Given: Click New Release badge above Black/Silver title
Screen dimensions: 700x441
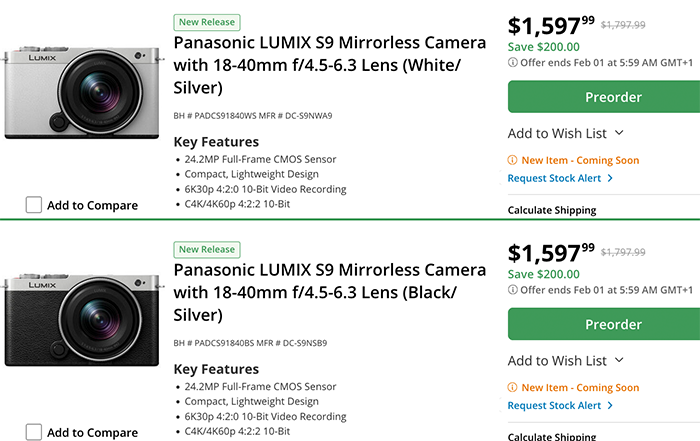Looking at the screenshot, I should 207,249.
